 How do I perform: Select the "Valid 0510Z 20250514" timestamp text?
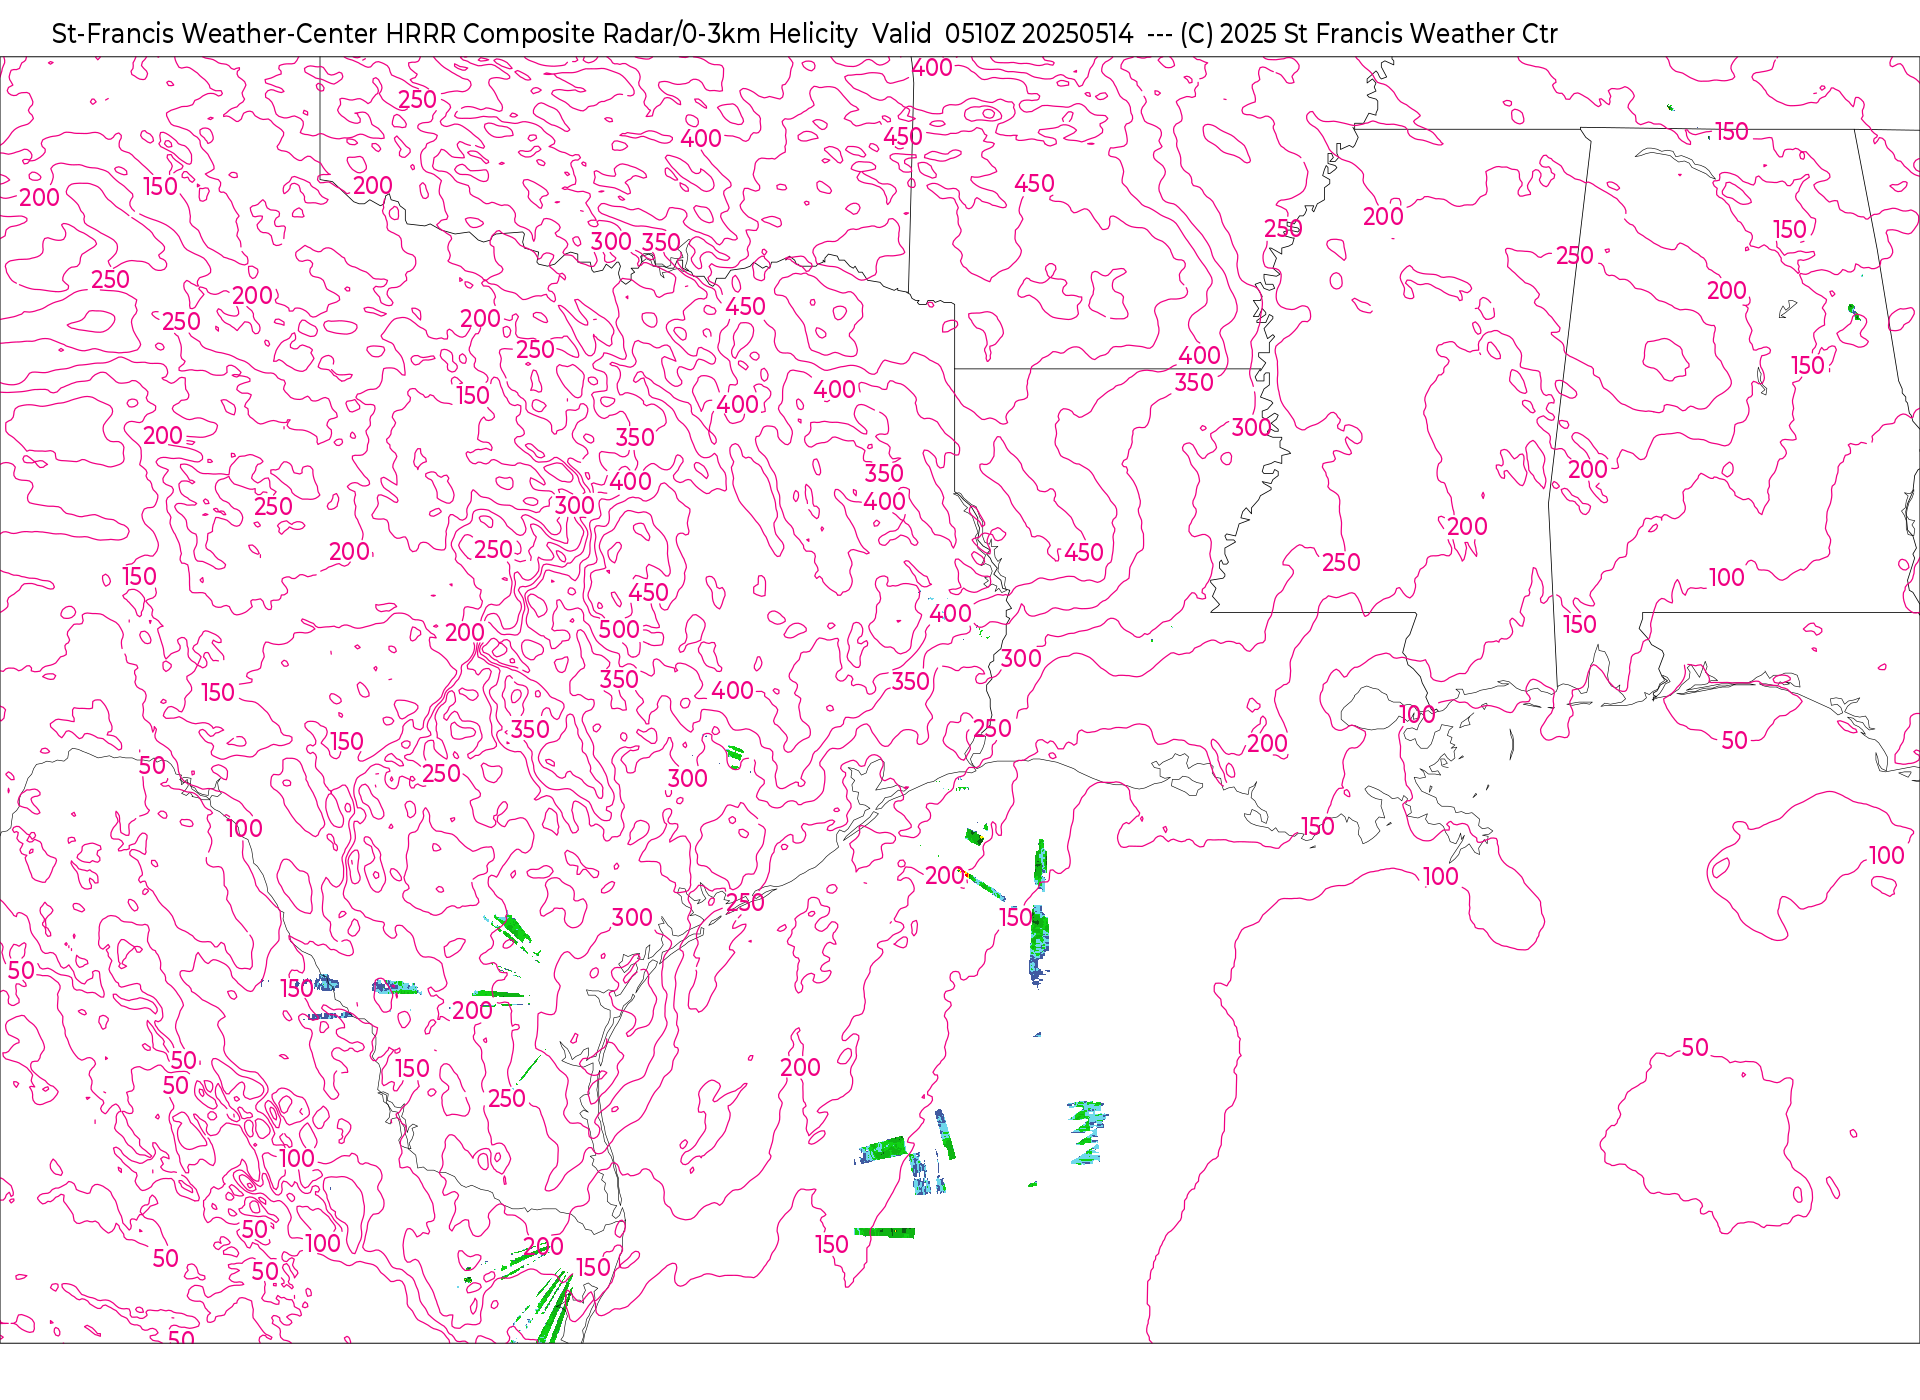click(x=1002, y=34)
